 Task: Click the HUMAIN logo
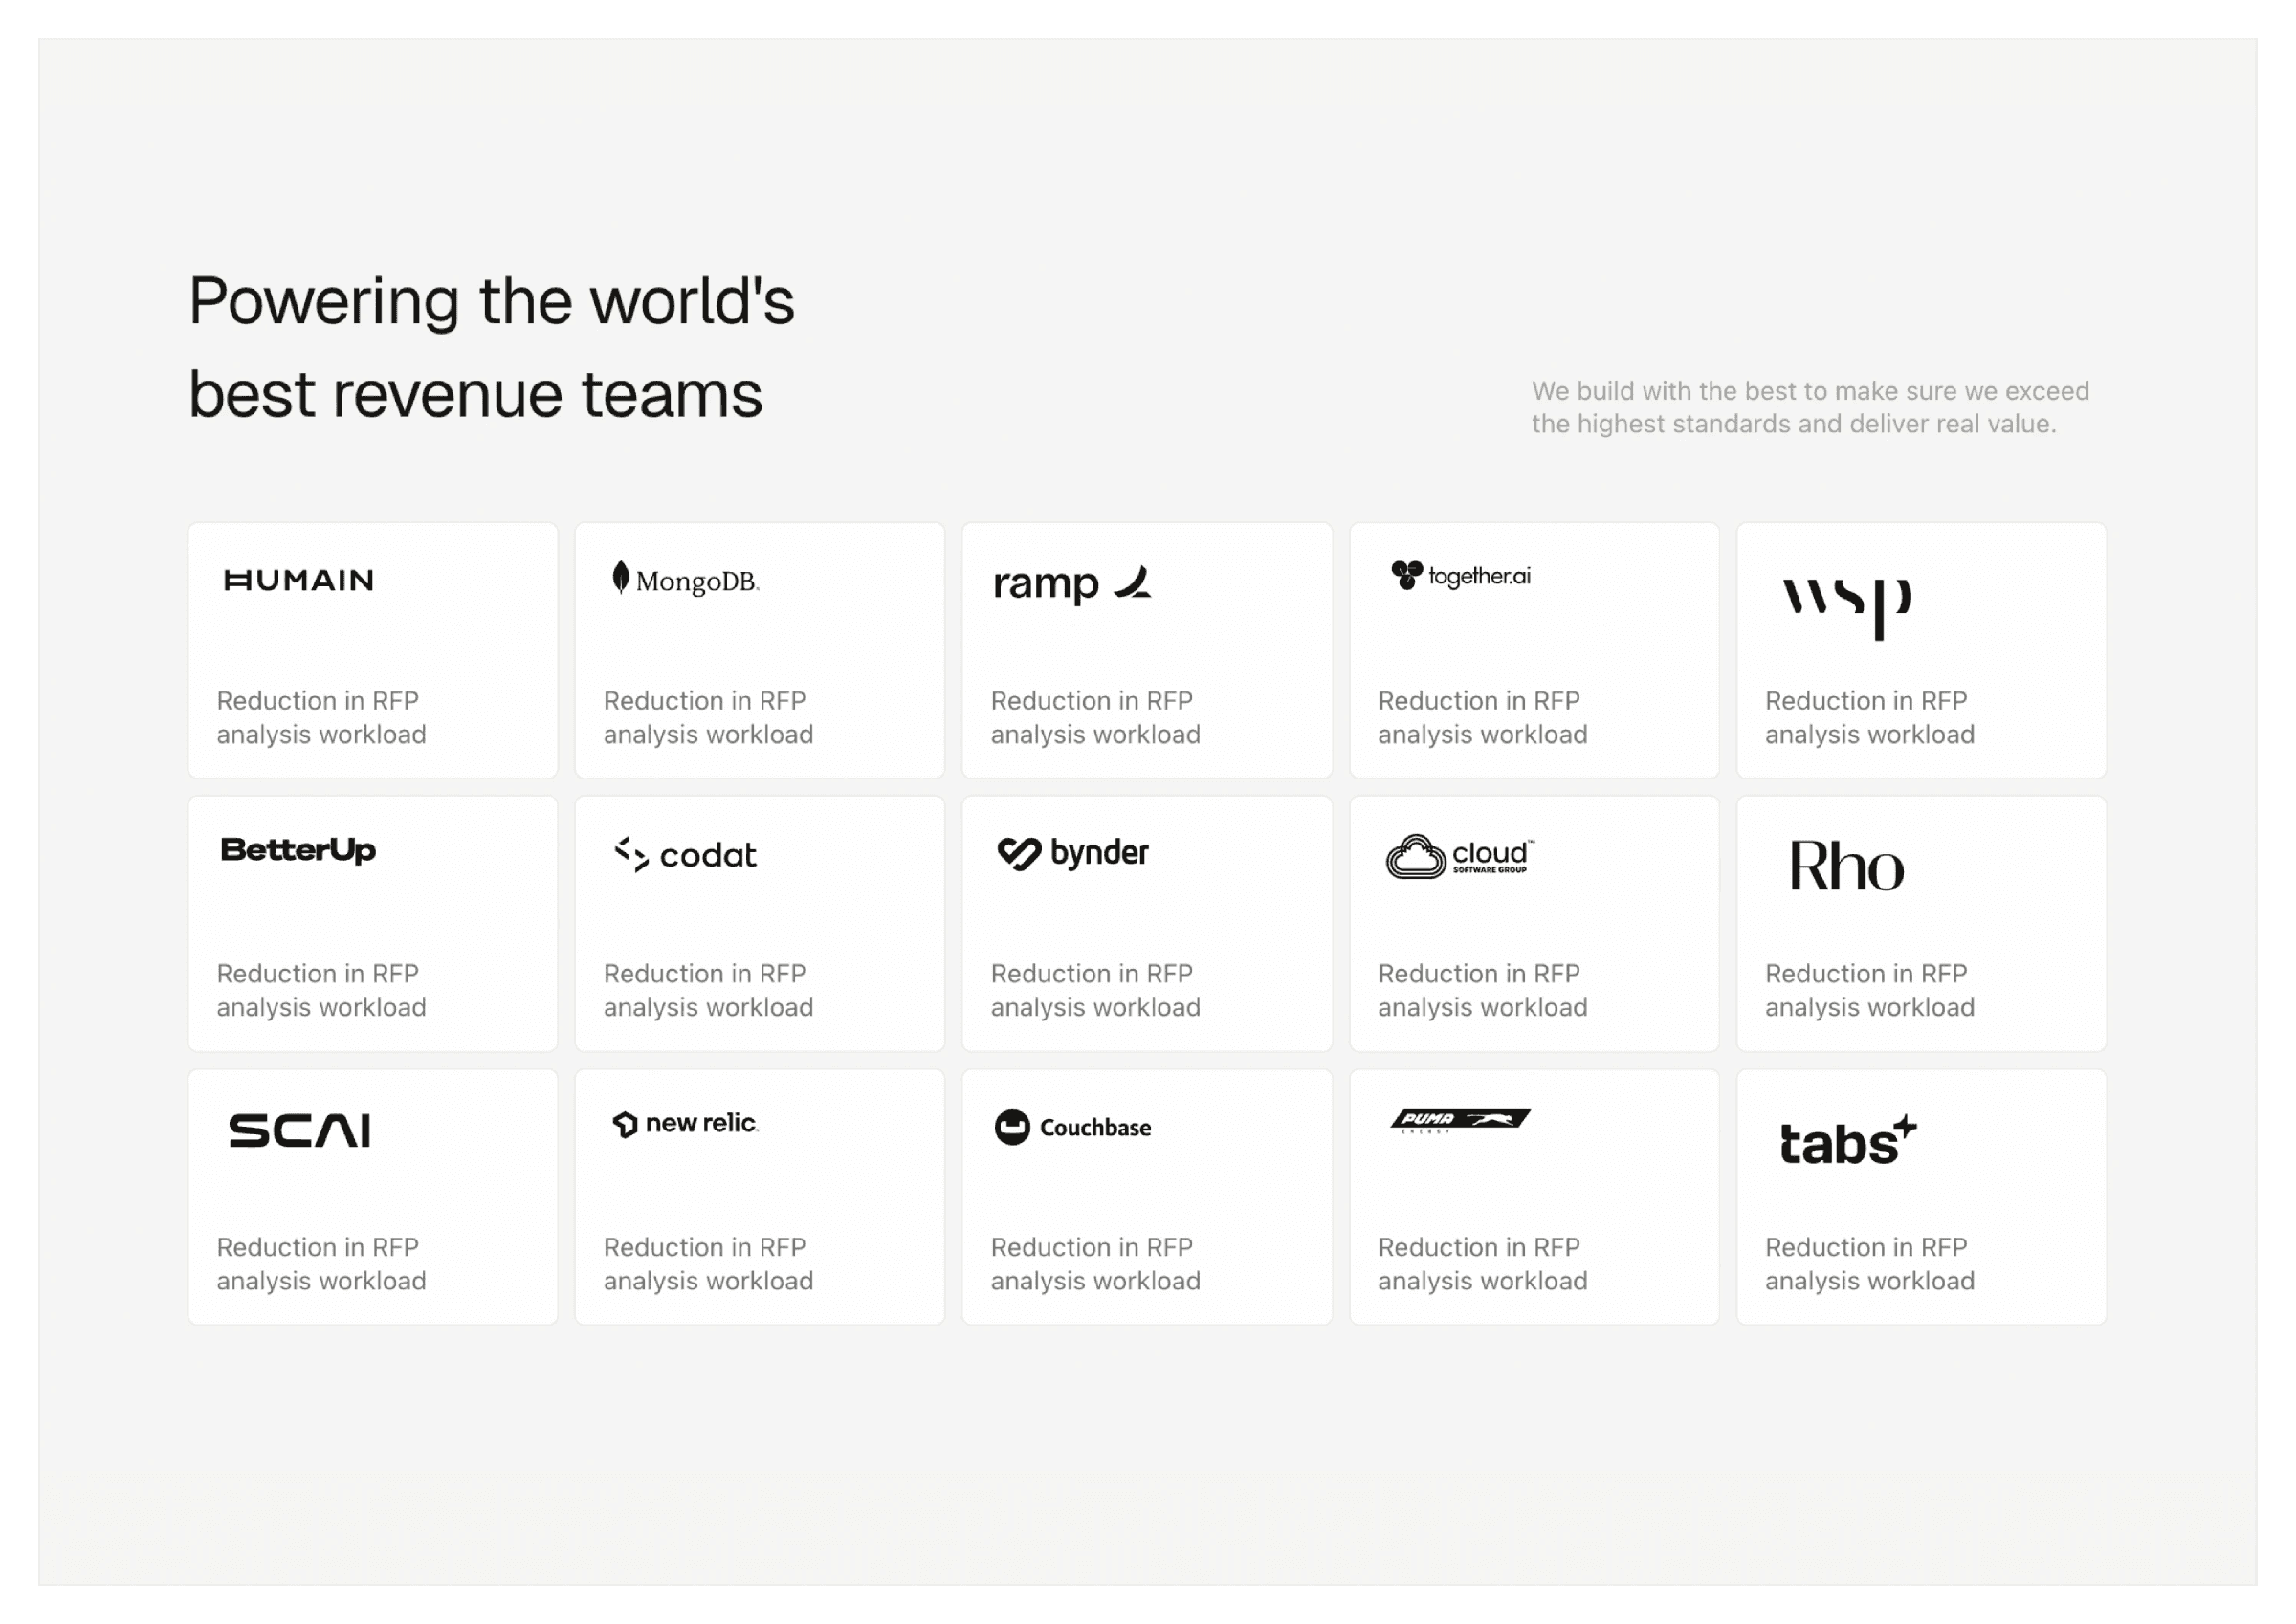[x=298, y=580]
